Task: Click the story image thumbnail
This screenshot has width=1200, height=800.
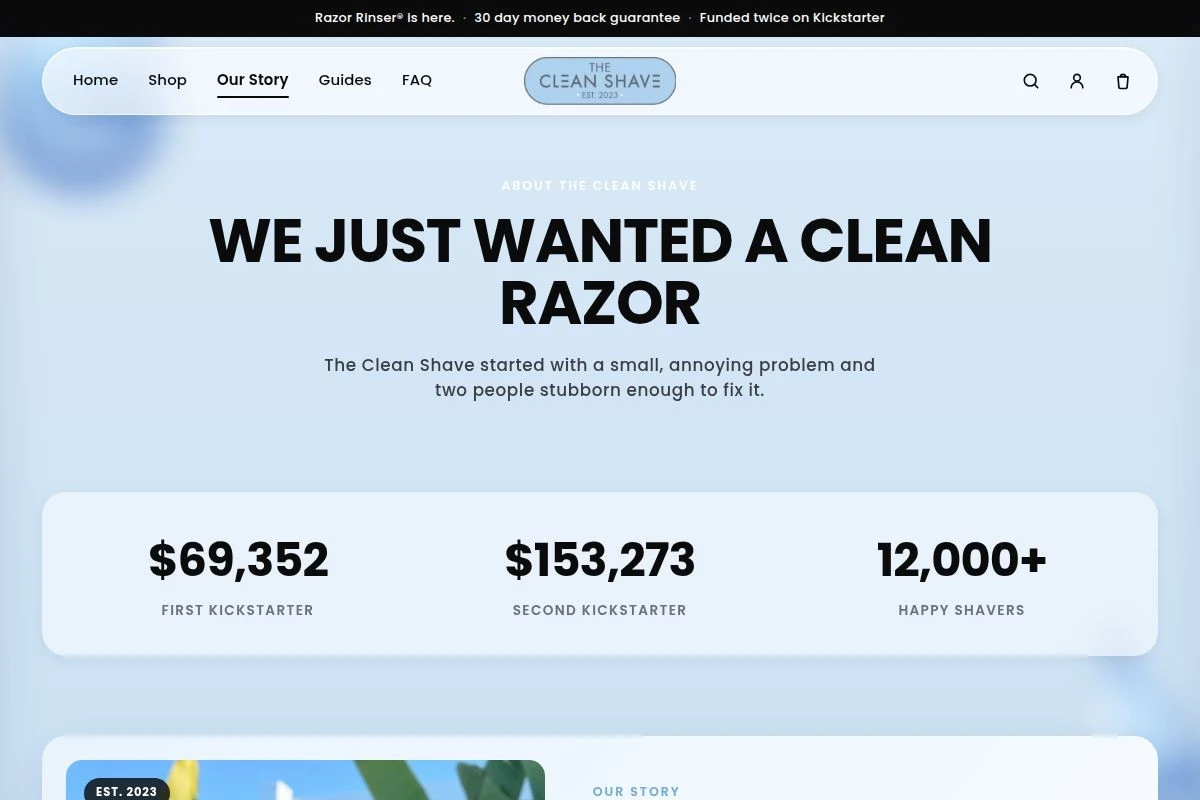Action: pos(305,780)
